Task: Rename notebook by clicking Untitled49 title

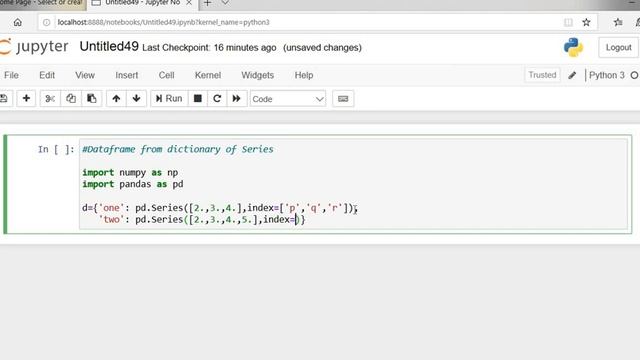Action: pos(109,47)
